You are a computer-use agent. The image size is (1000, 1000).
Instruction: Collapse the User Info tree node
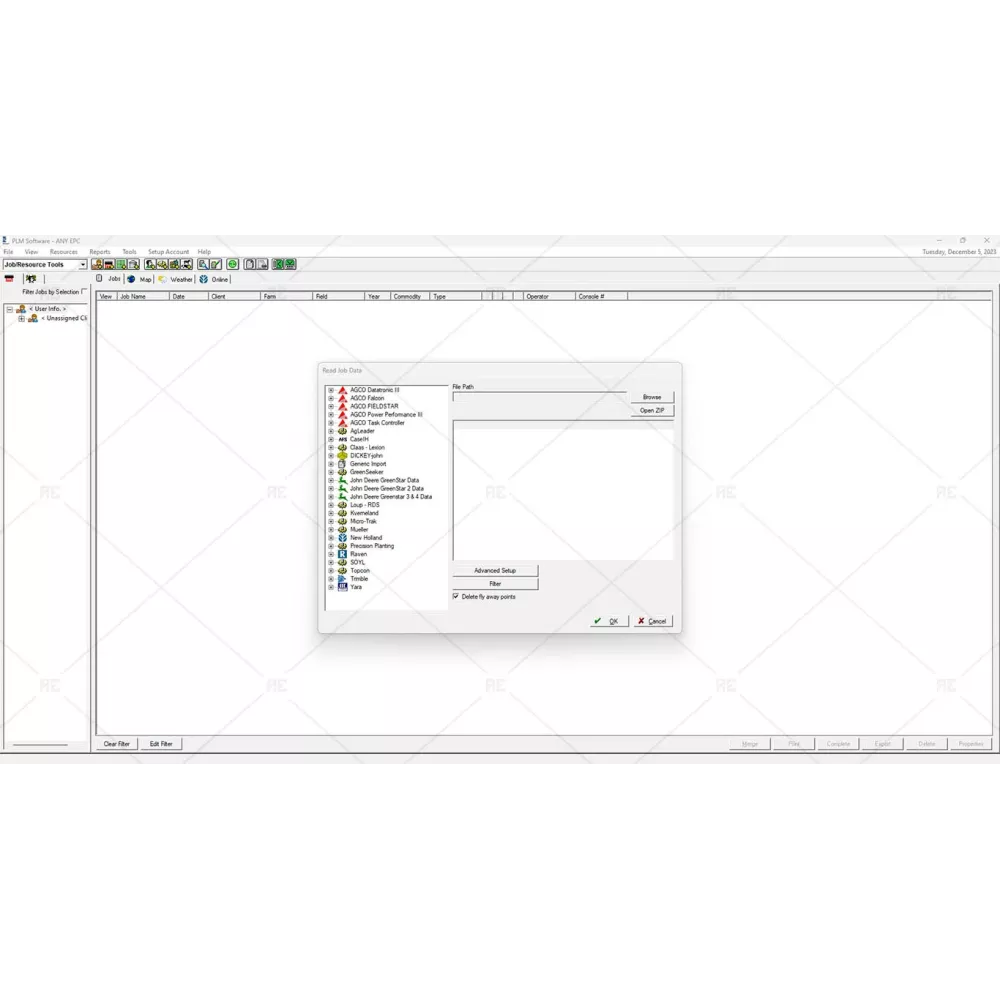point(10,309)
